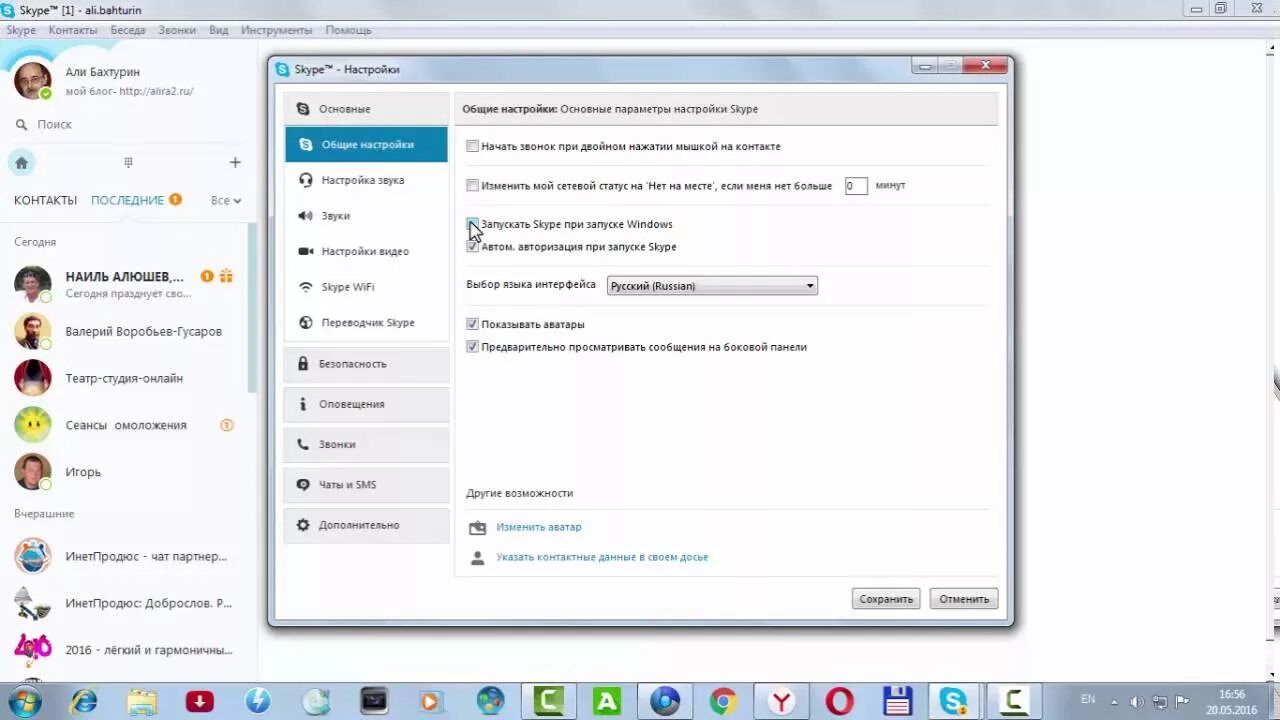Click the Skype logo icon in Основные header
Screen dimensions: 1280x720
point(303,109)
